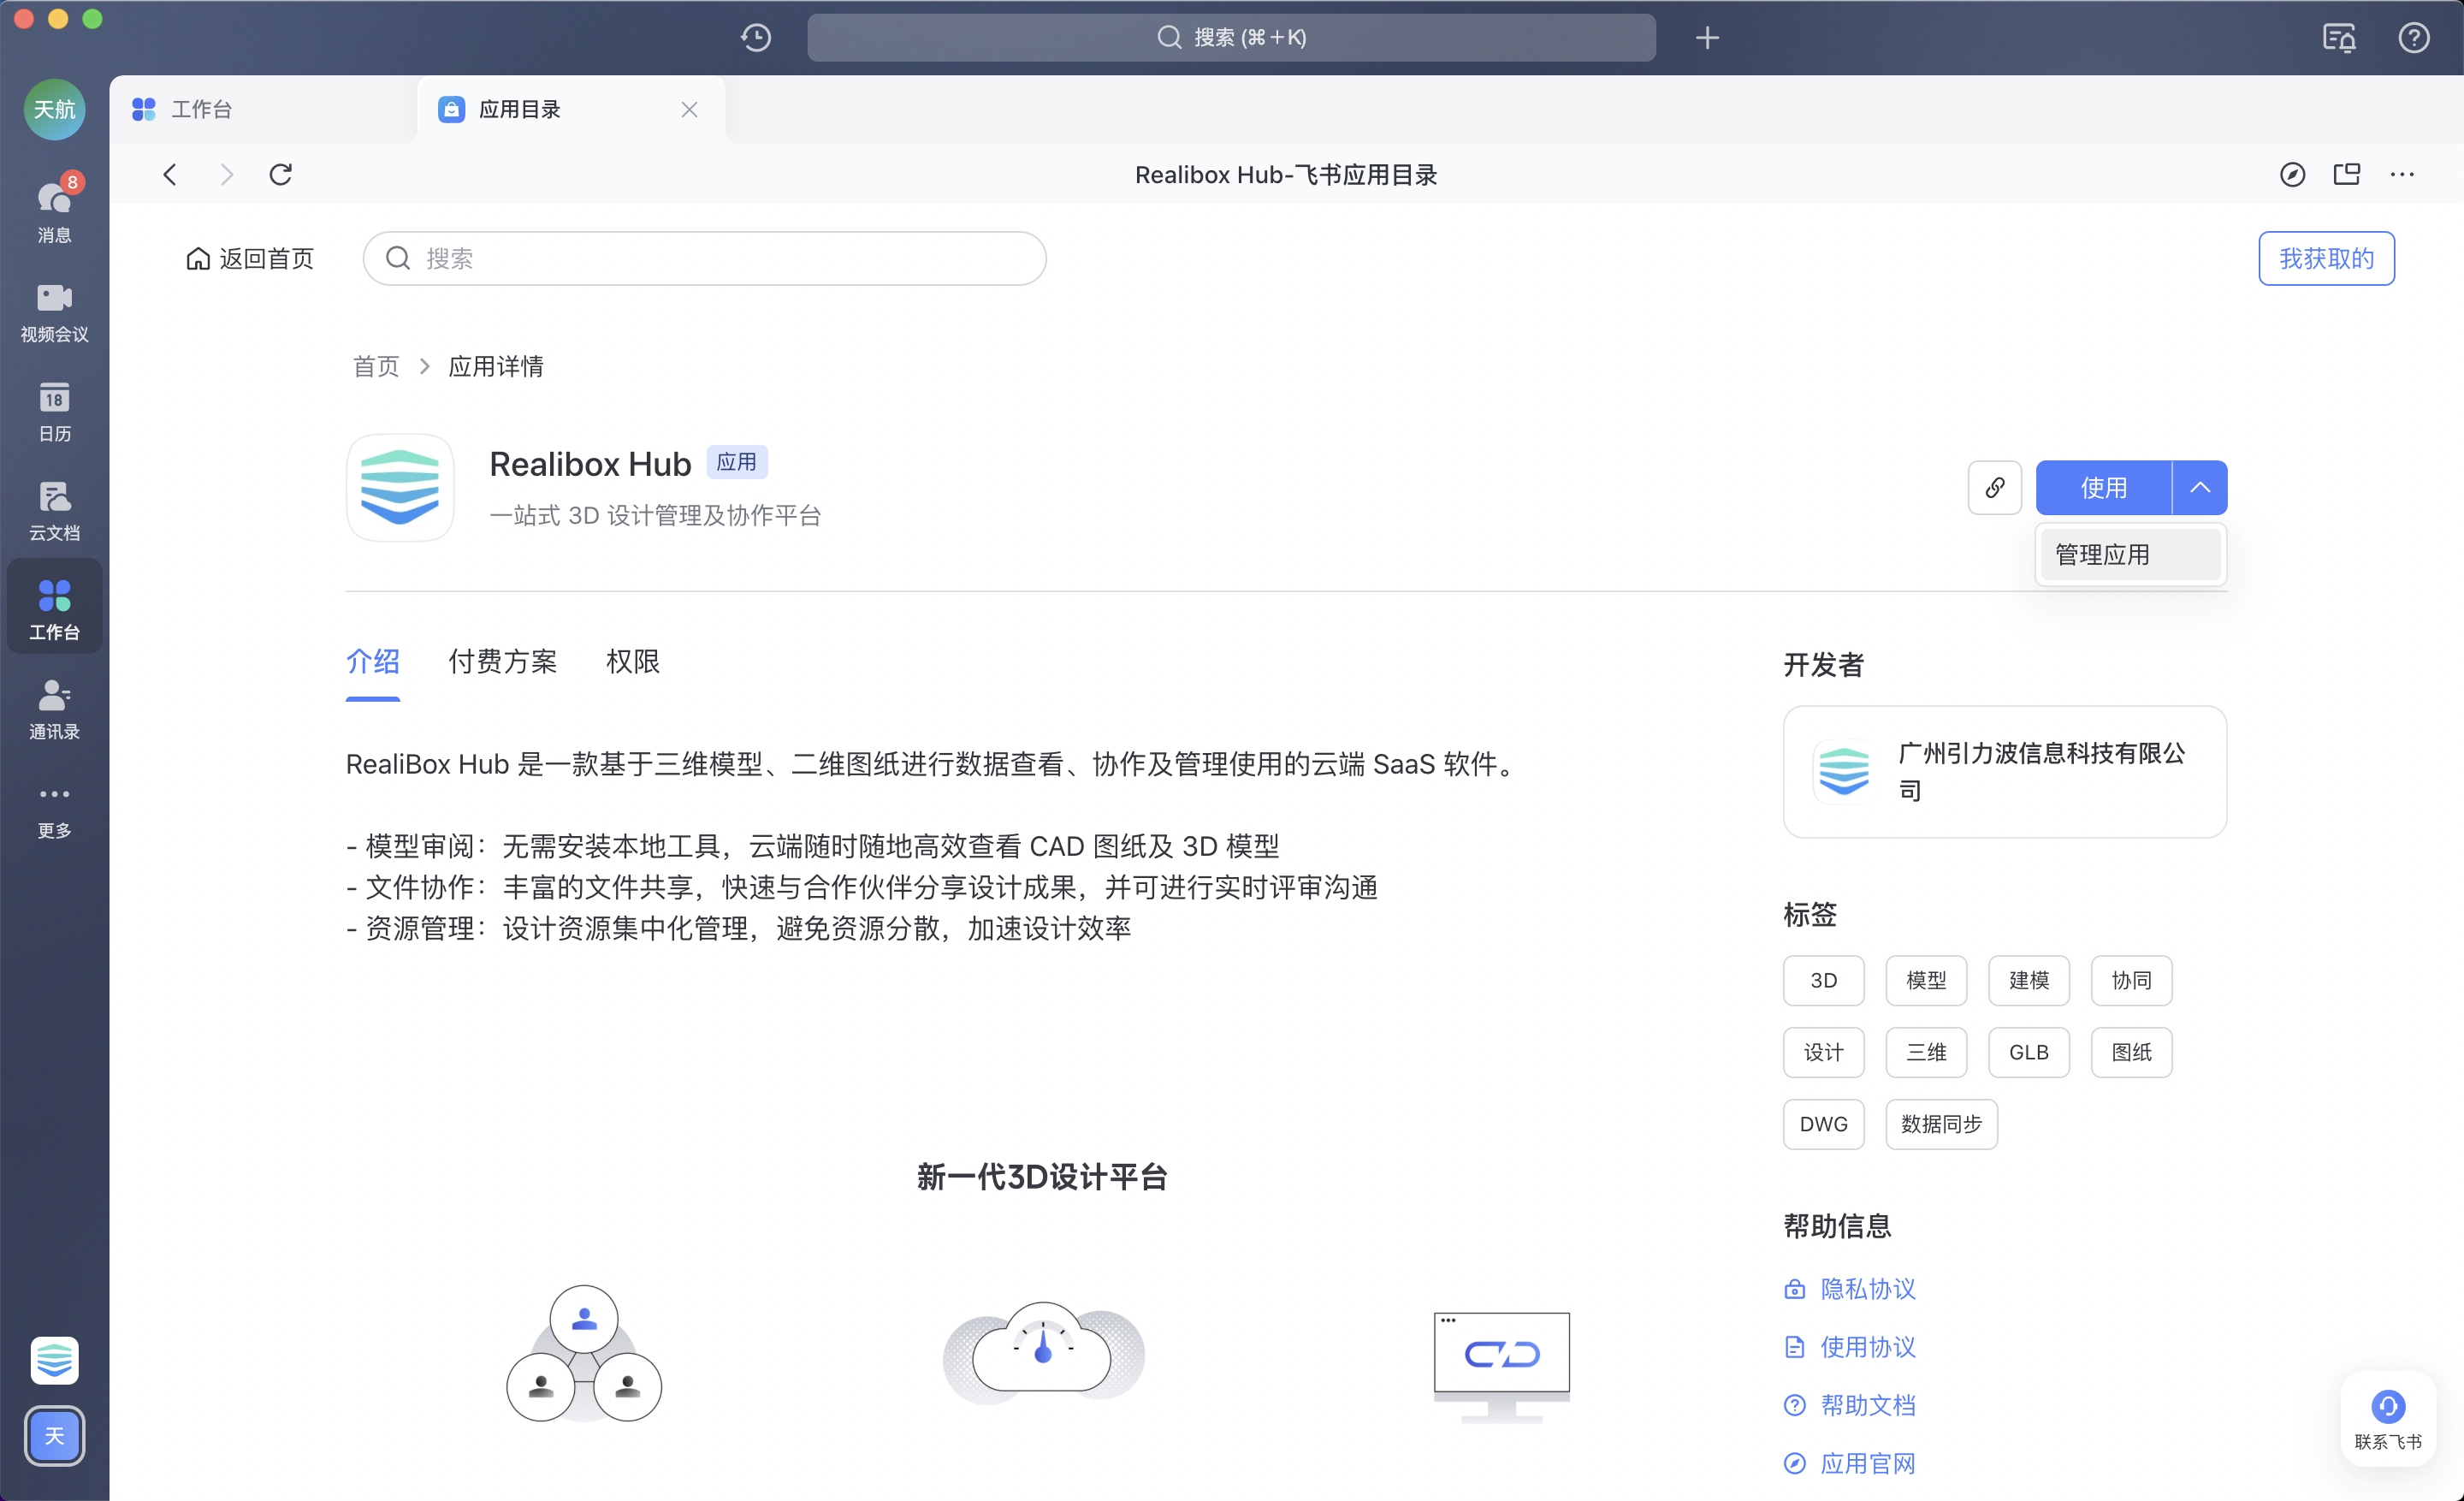The height and width of the screenshot is (1501, 2464).
Task: Open the 权限 tab
Action: coord(632,662)
